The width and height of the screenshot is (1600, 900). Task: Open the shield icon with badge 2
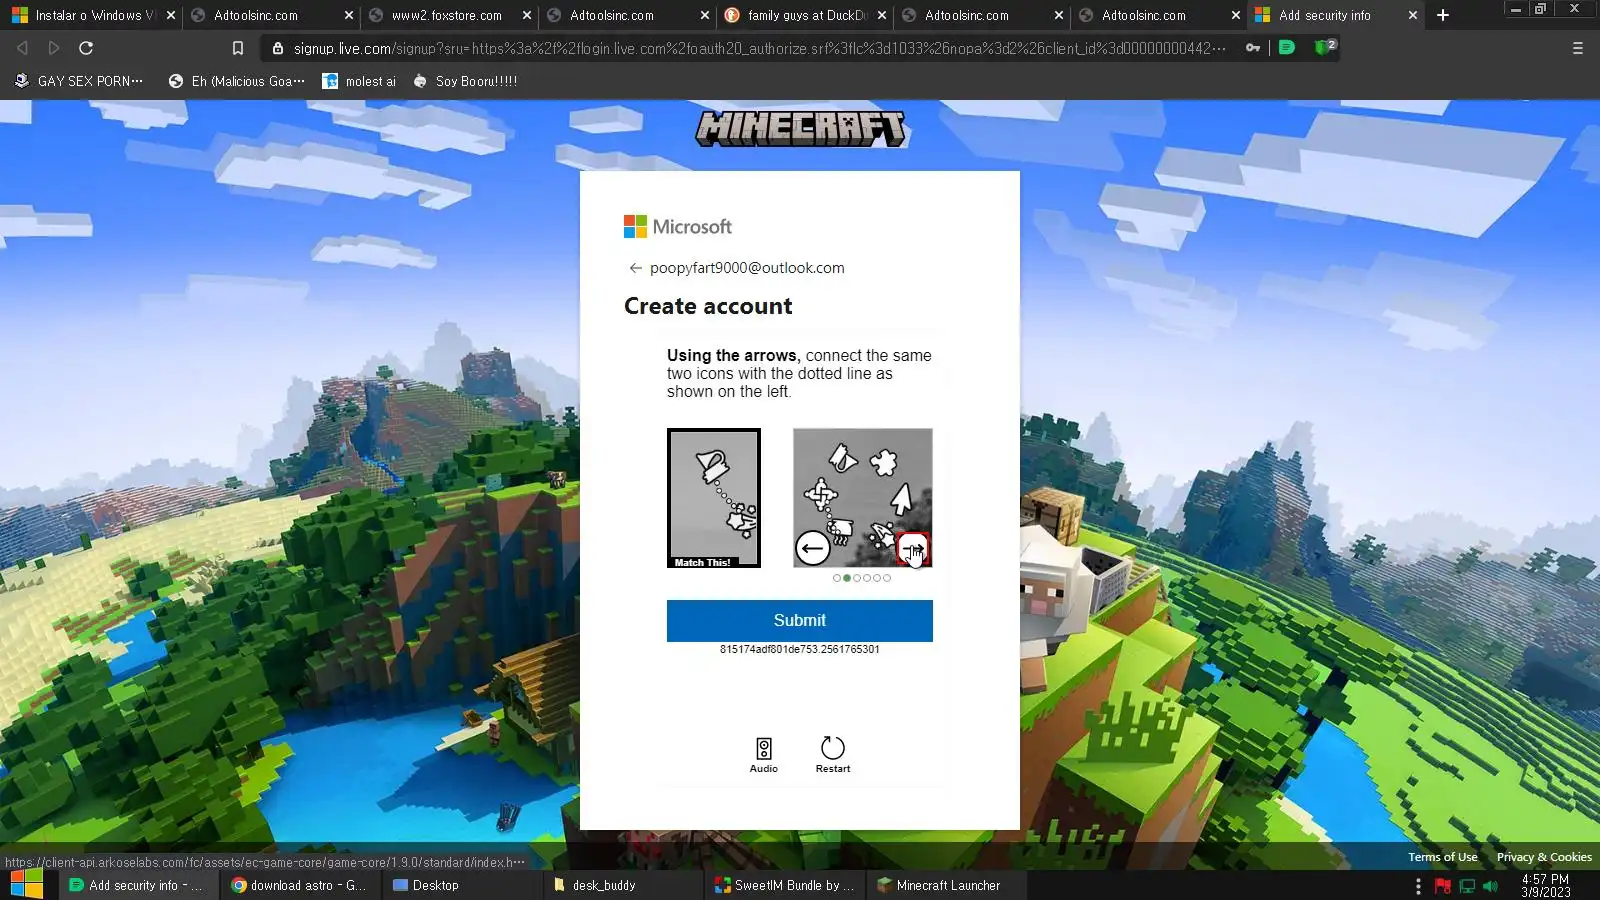1324,47
